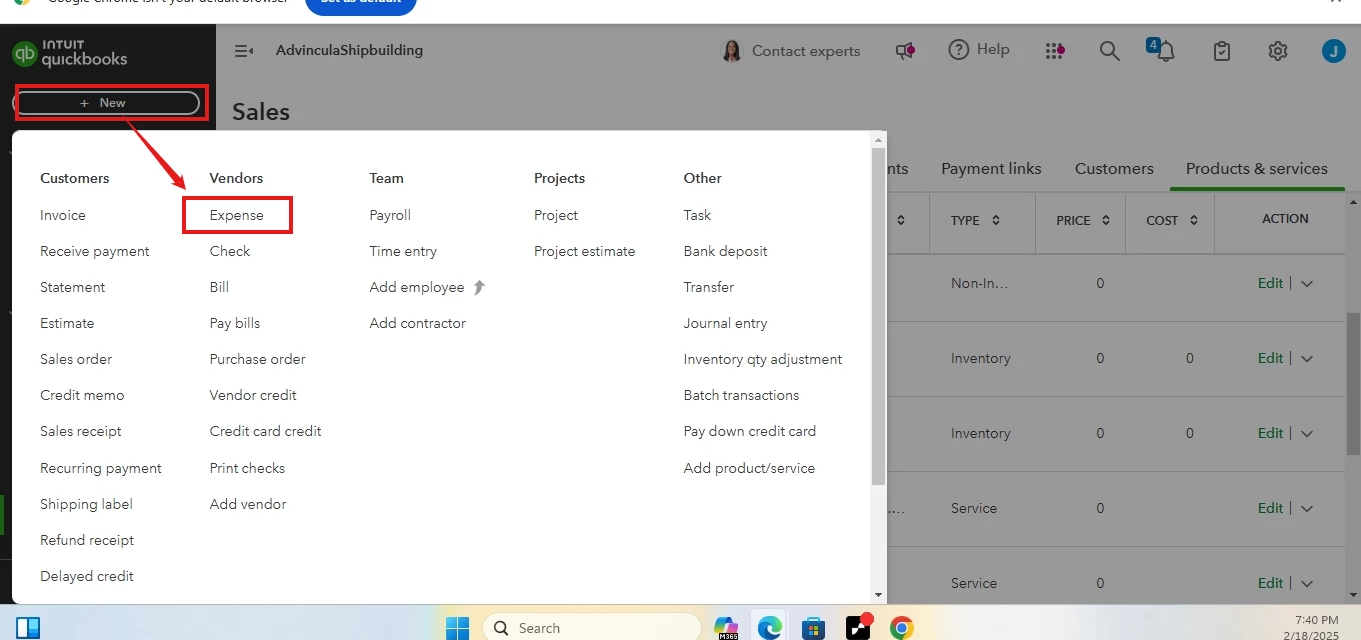Screen dimensions: 1361x640
Task: Click Edit link for first Inventory row
Action: (1270, 358)
